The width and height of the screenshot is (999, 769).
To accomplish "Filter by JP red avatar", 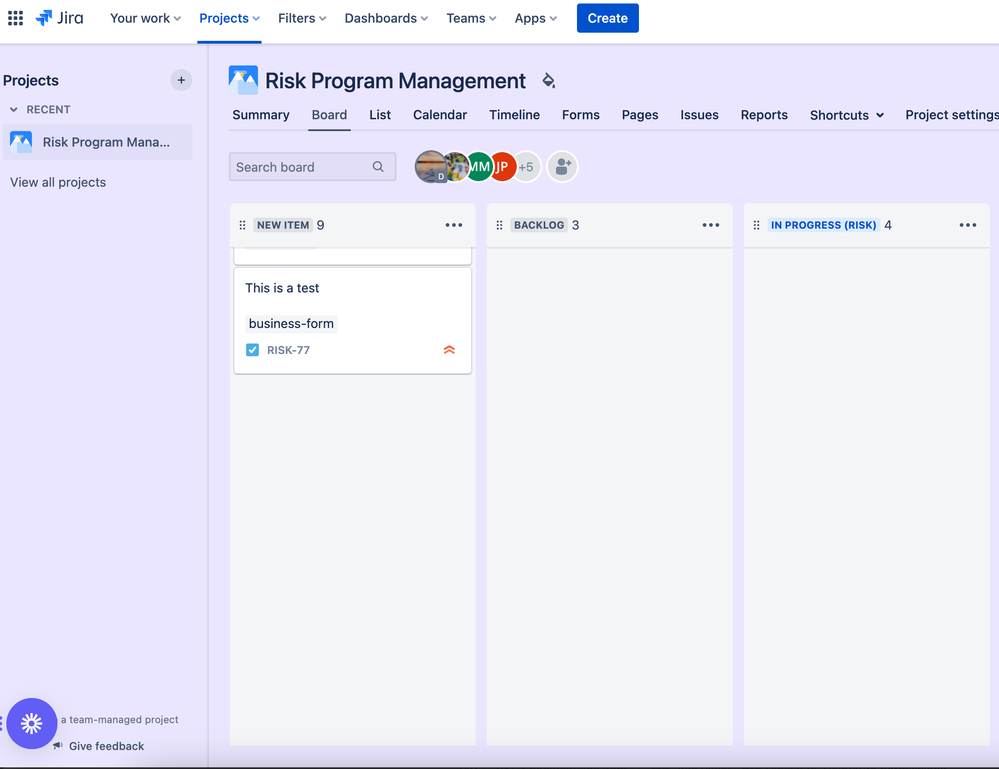I will tap(503, 167).
